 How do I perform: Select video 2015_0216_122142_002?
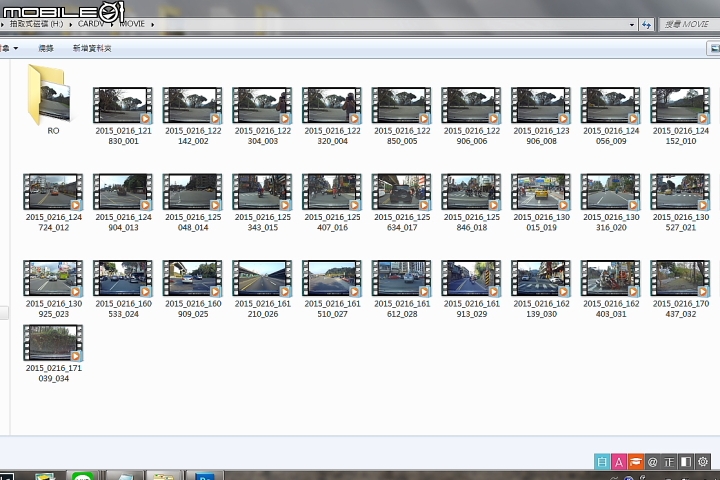click(193, 117)
